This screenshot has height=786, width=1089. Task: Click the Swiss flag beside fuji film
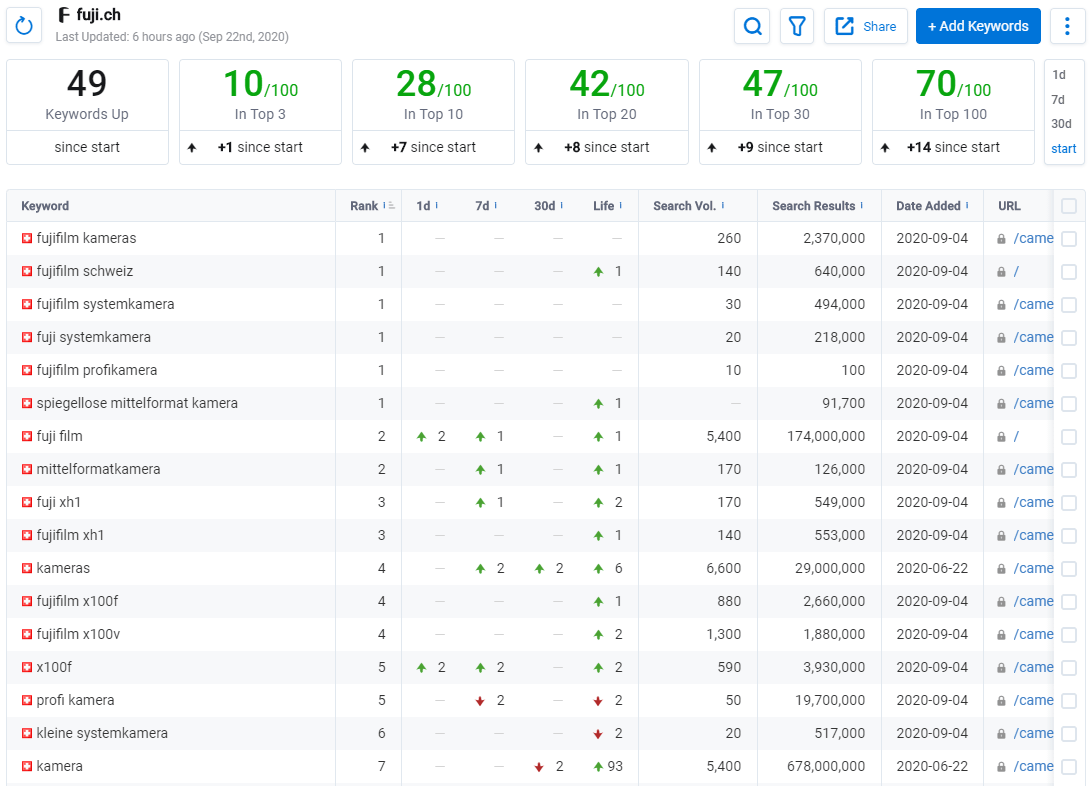27,436
